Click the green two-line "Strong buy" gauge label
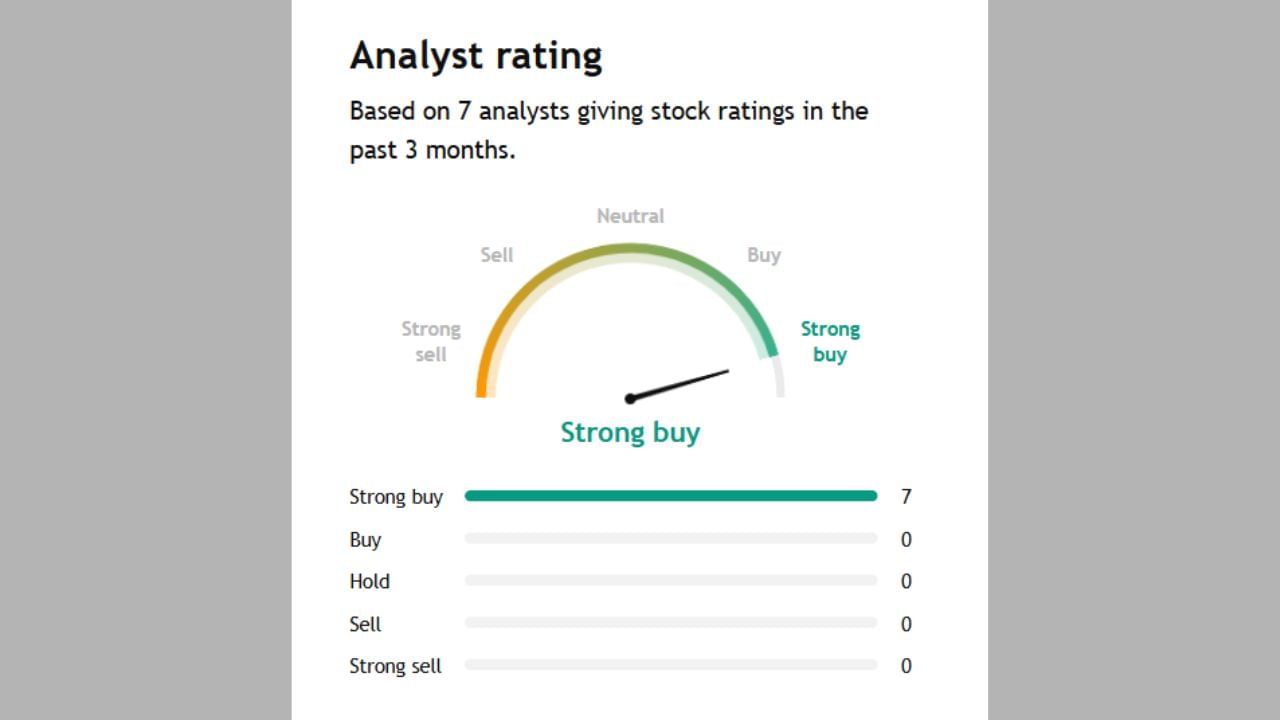 coord(830,342)
